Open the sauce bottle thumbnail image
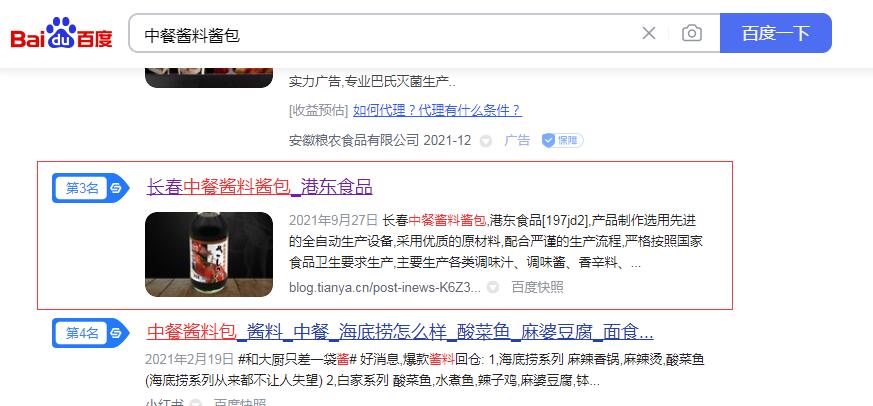Viewport: 873px width, 406px height. [x=209, y=255]
